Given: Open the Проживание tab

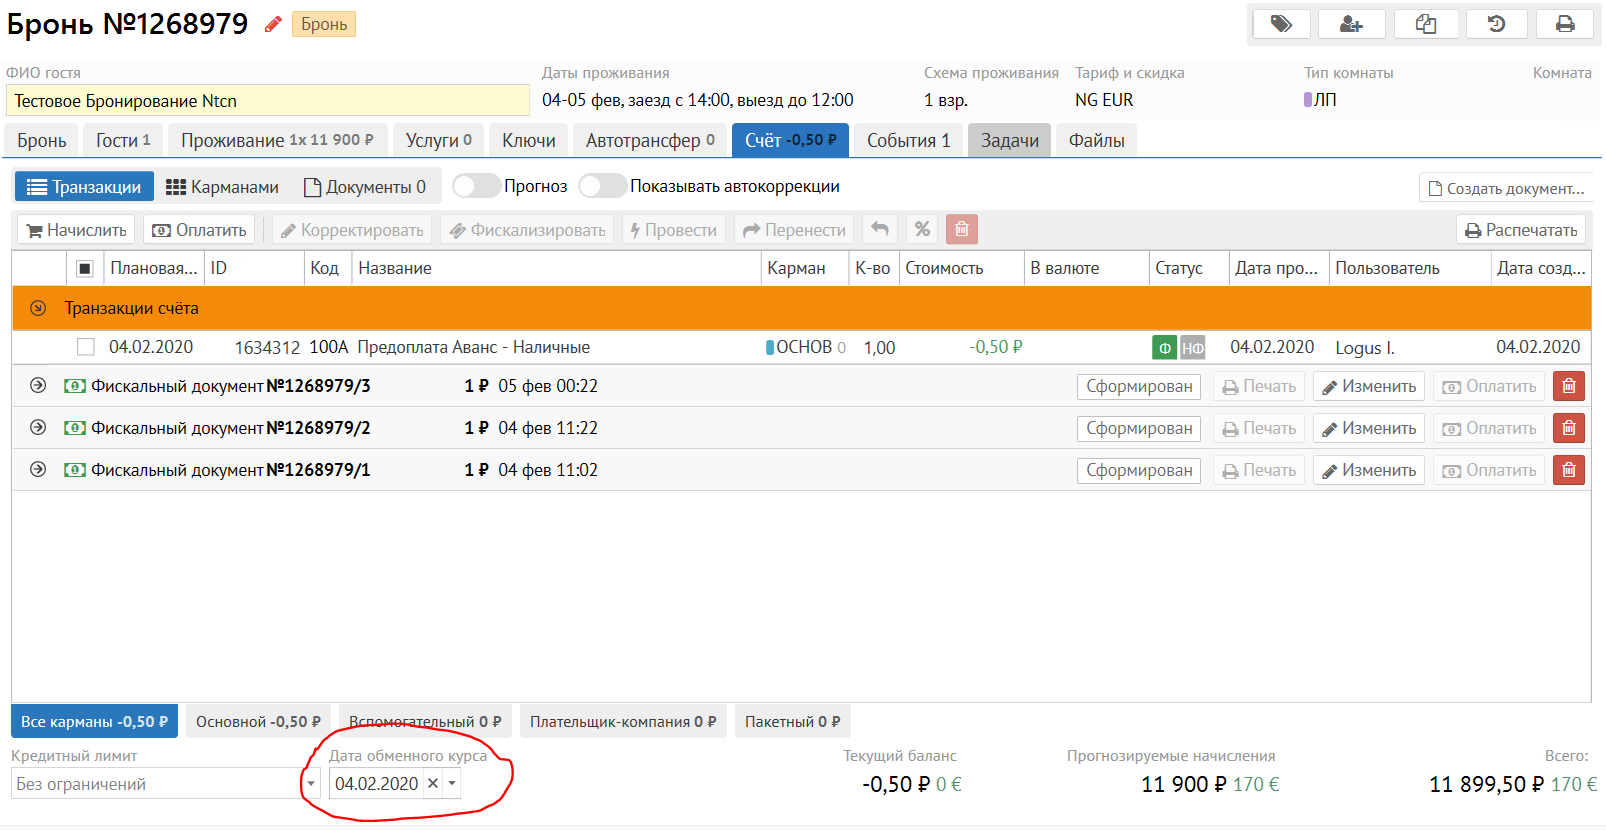Looking at the screenshot, I should [276, 141].
